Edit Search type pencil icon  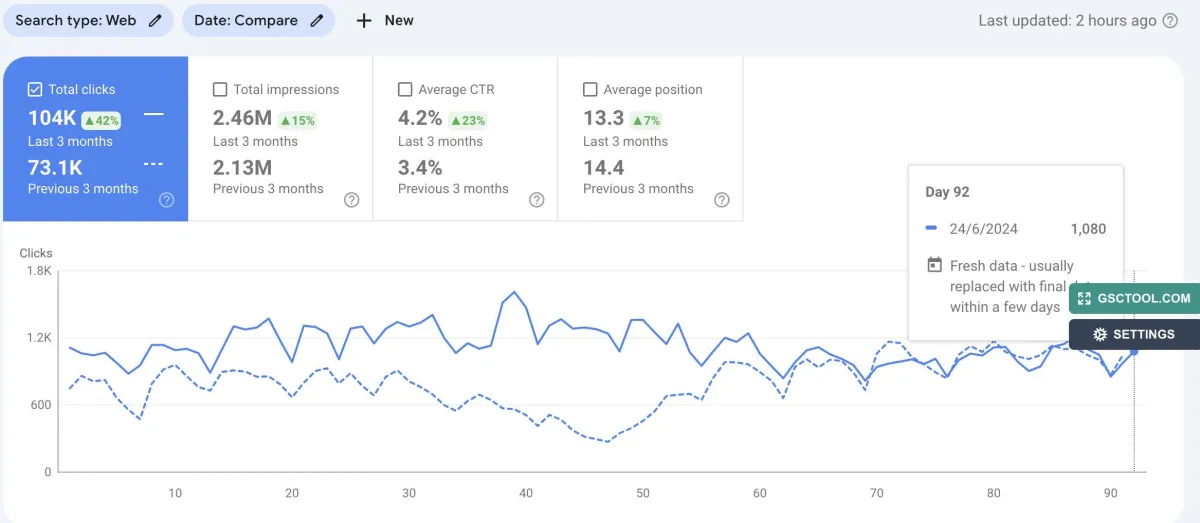(x=155, y=20)
